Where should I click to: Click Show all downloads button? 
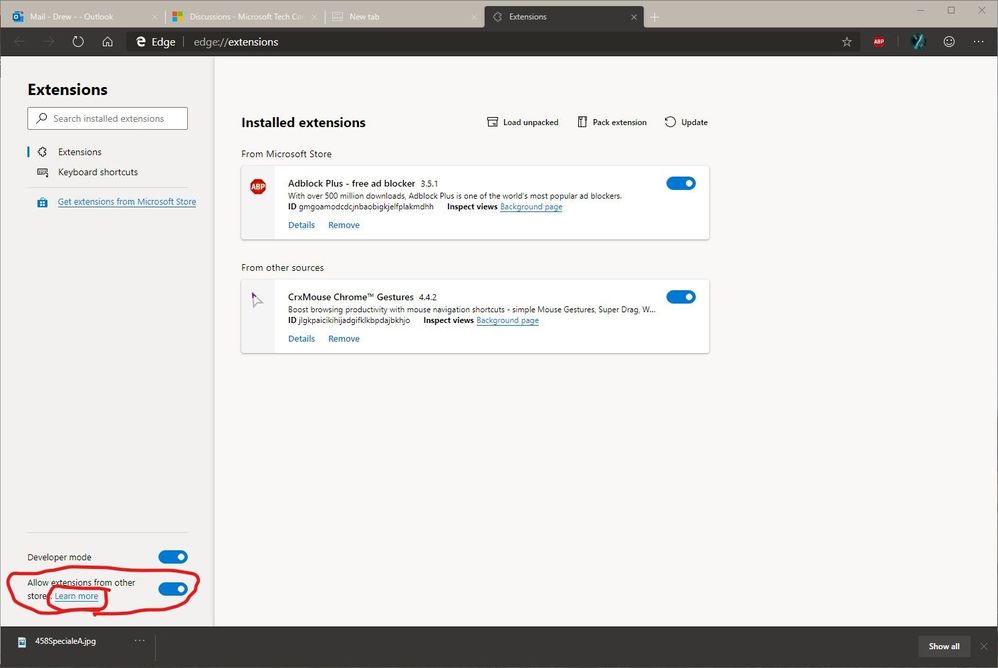(944, 646)
